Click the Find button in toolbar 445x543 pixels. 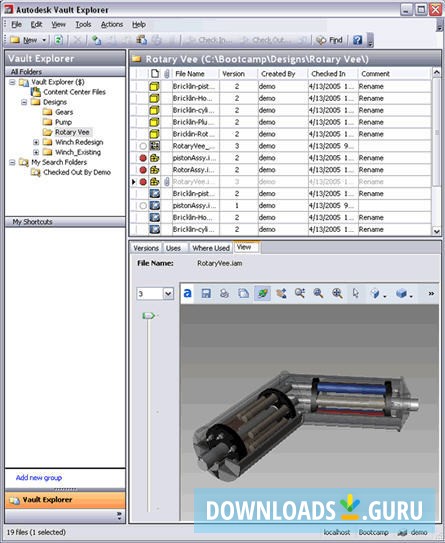tap(329, 40)
